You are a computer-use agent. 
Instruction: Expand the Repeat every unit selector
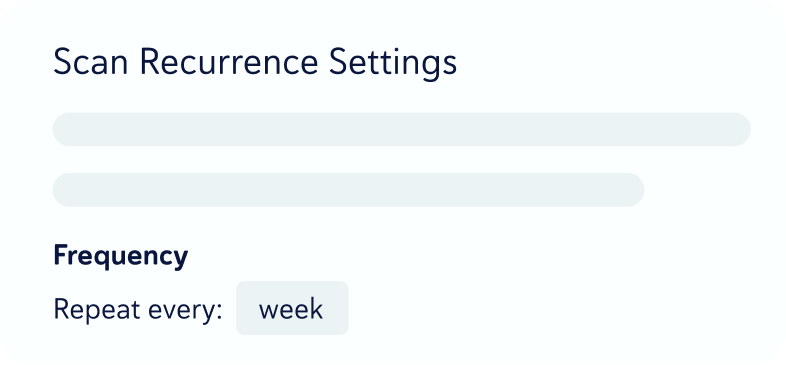tap(292, 308)
